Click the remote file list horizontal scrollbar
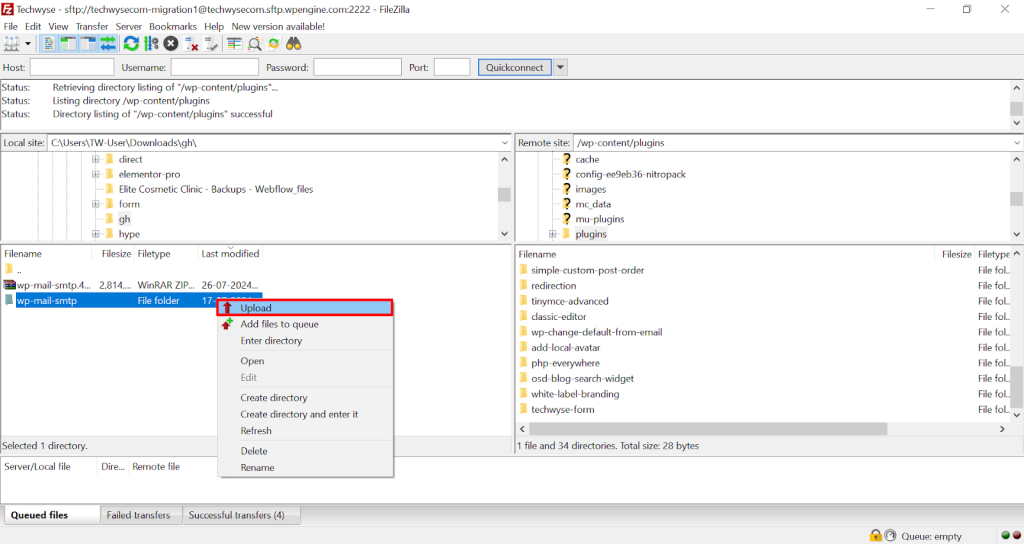 tap(700, 428)
